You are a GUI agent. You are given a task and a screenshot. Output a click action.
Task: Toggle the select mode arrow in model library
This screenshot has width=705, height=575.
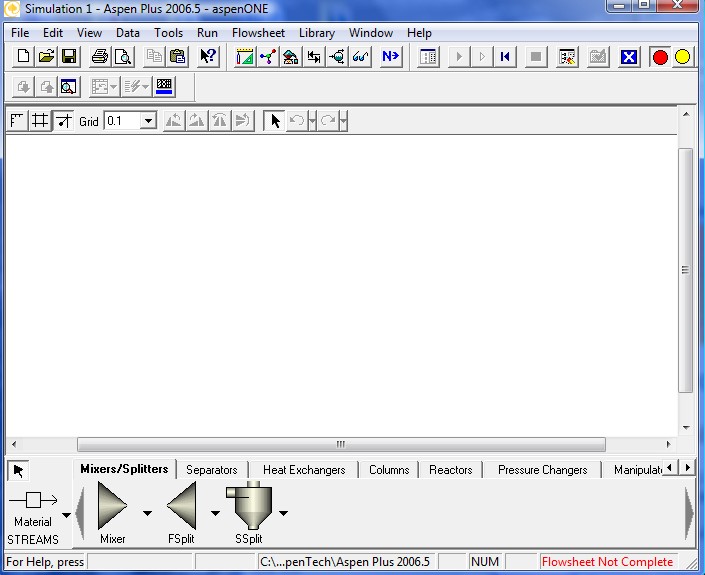coord(19,470)
